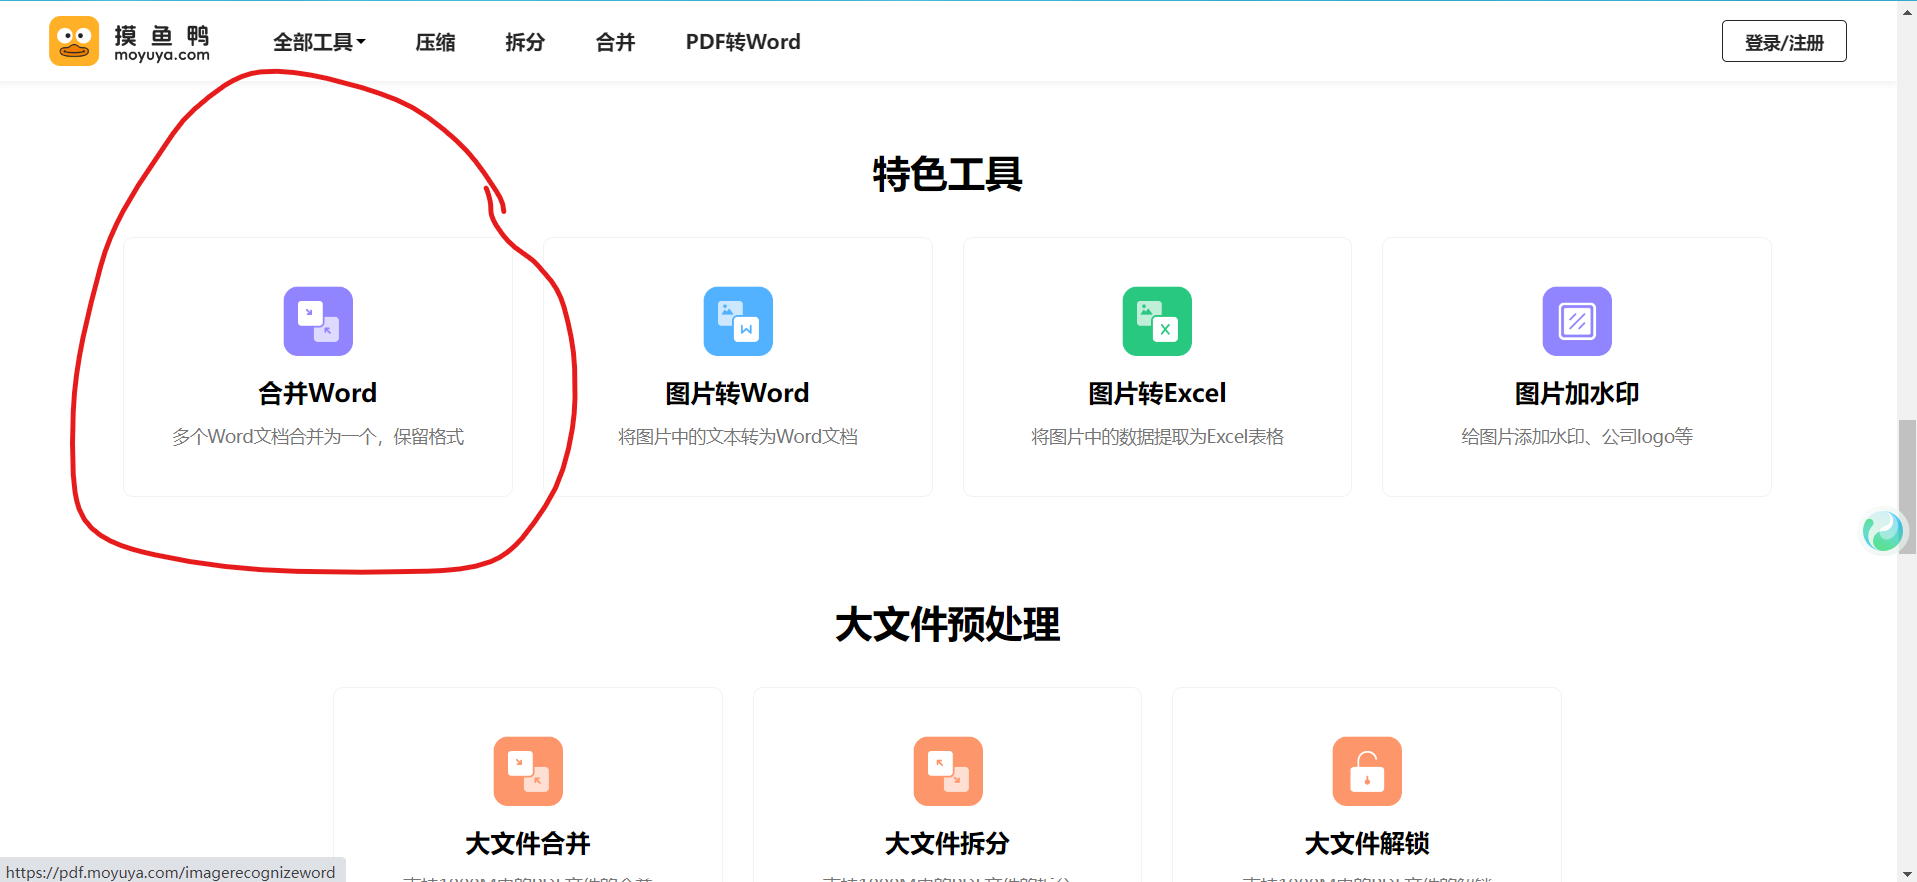Click the text 将图片中的文本转为Word文档
Screen dimensions: 1917x882
[738, 437]
